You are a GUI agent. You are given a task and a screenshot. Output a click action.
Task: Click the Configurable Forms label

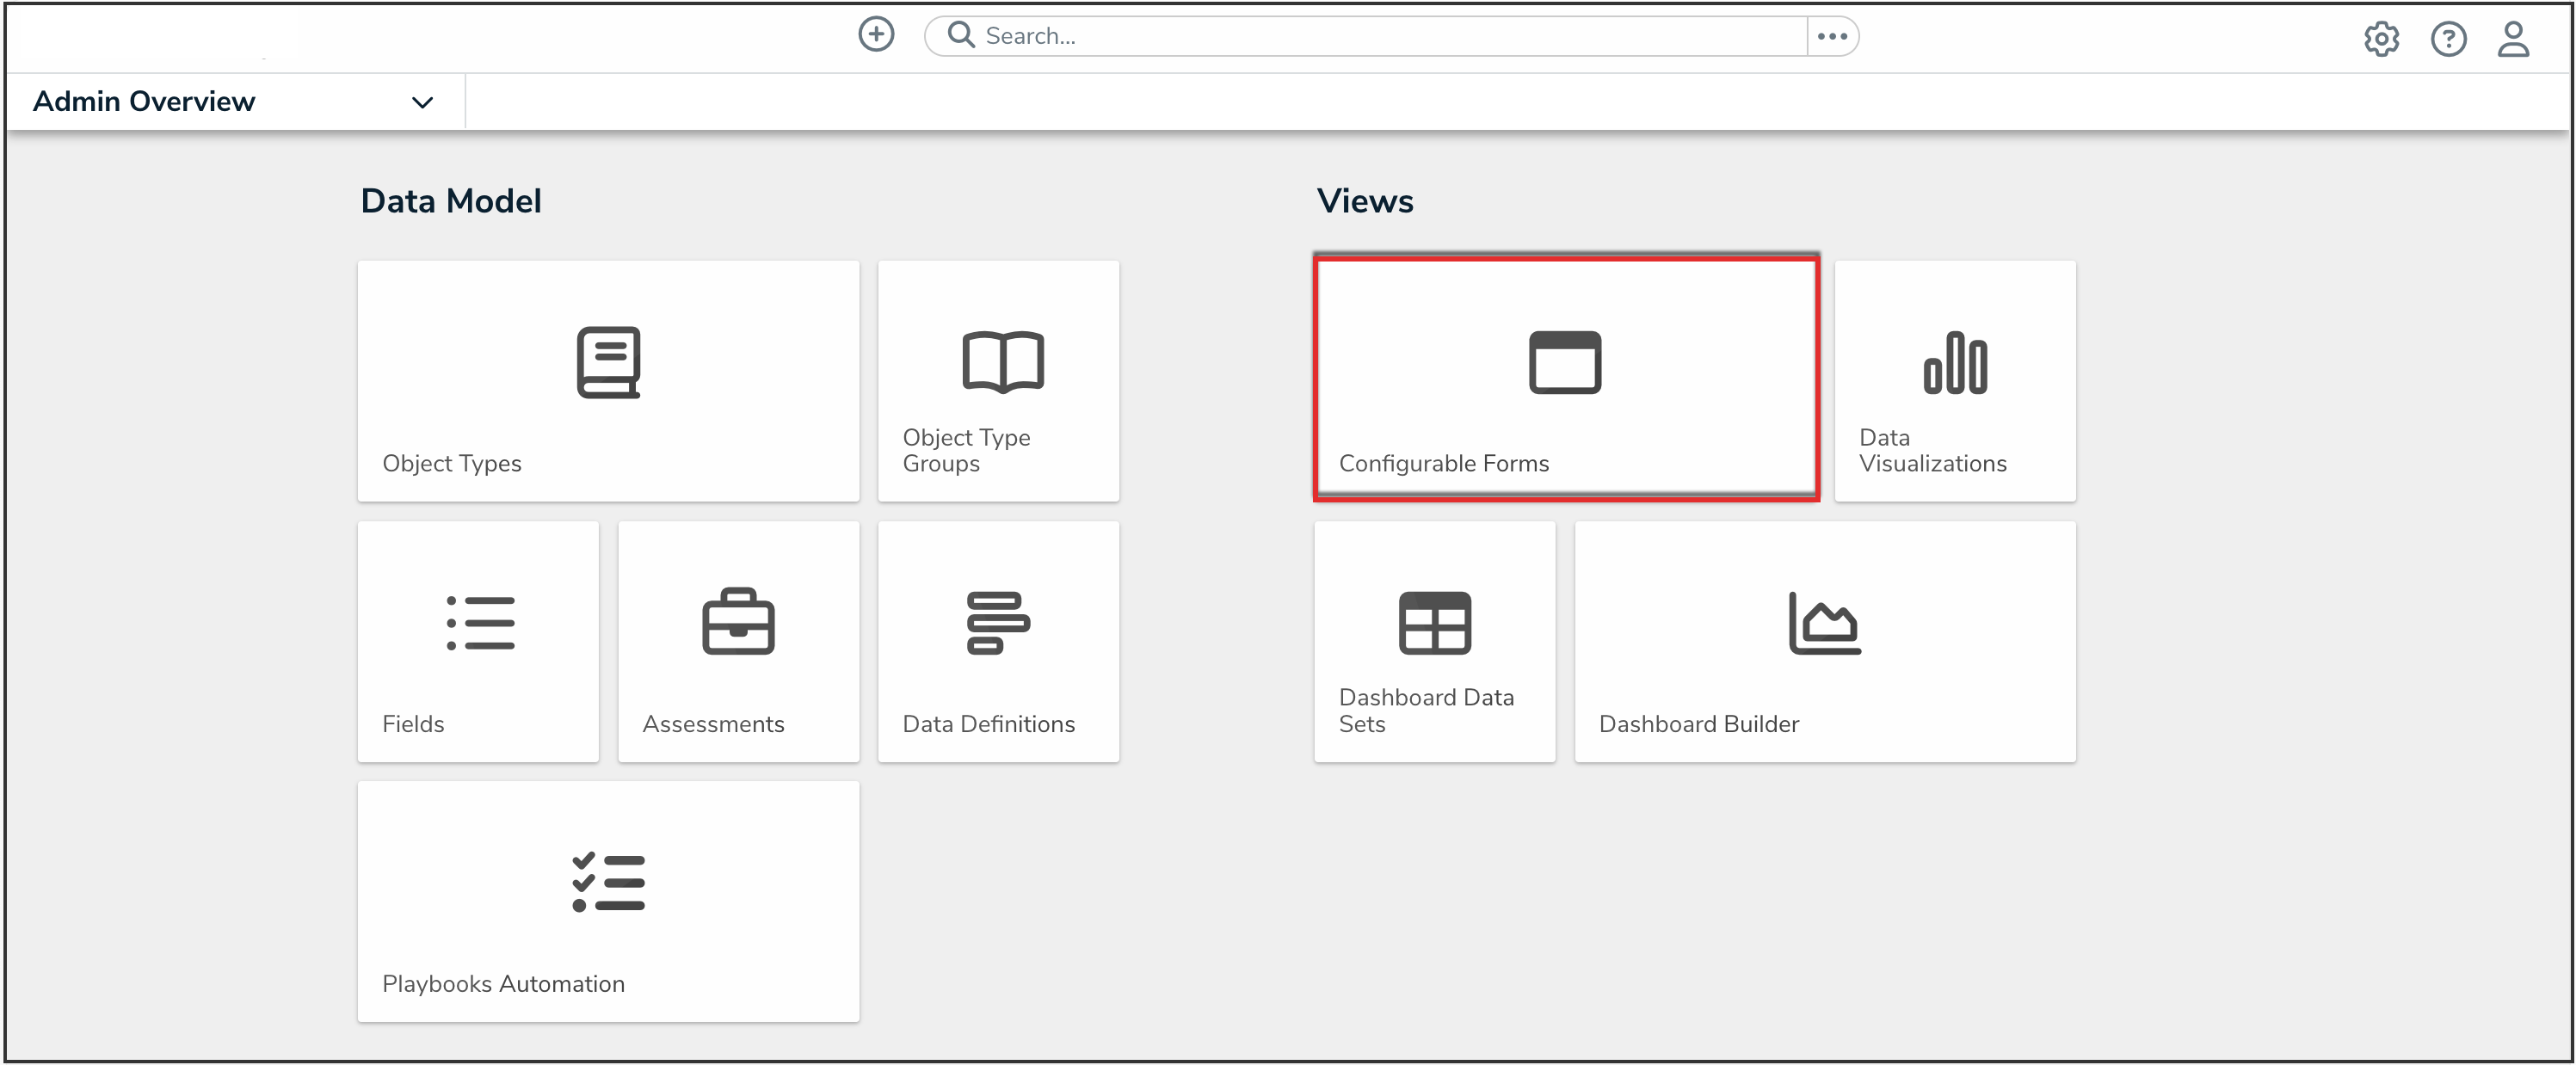[1443, 463]
